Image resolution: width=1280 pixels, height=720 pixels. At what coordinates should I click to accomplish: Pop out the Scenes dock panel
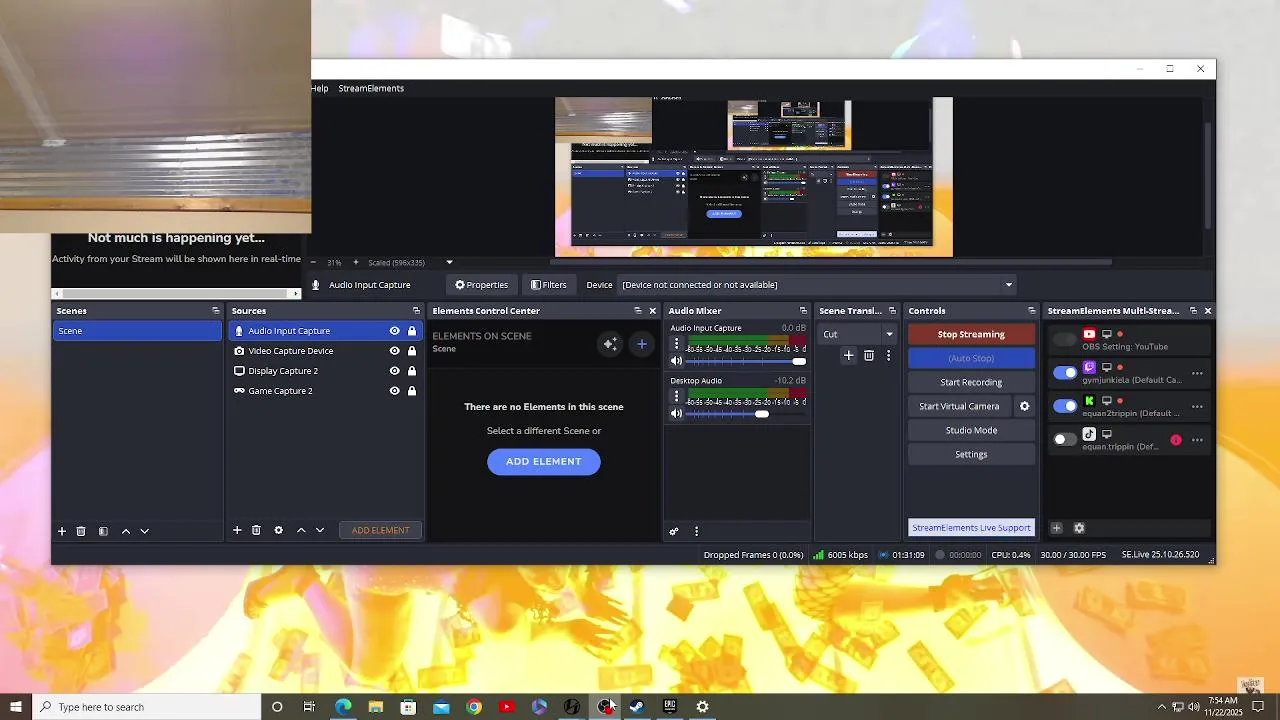(215, 311)
